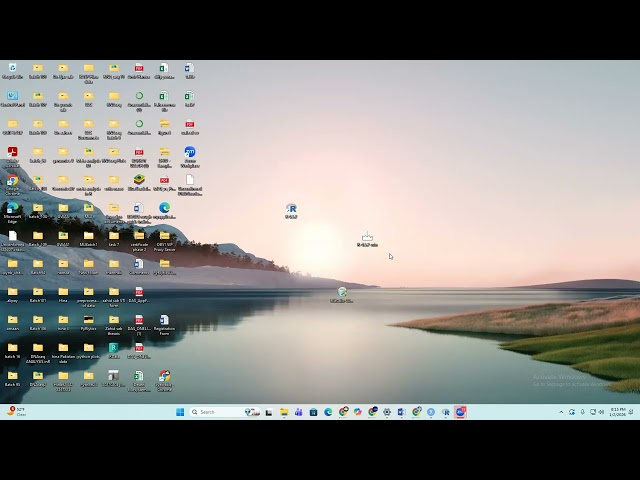Select the OBS VIP Proxy Server folder
This screenshot has height=480, width=640.
tap(164, 237)
